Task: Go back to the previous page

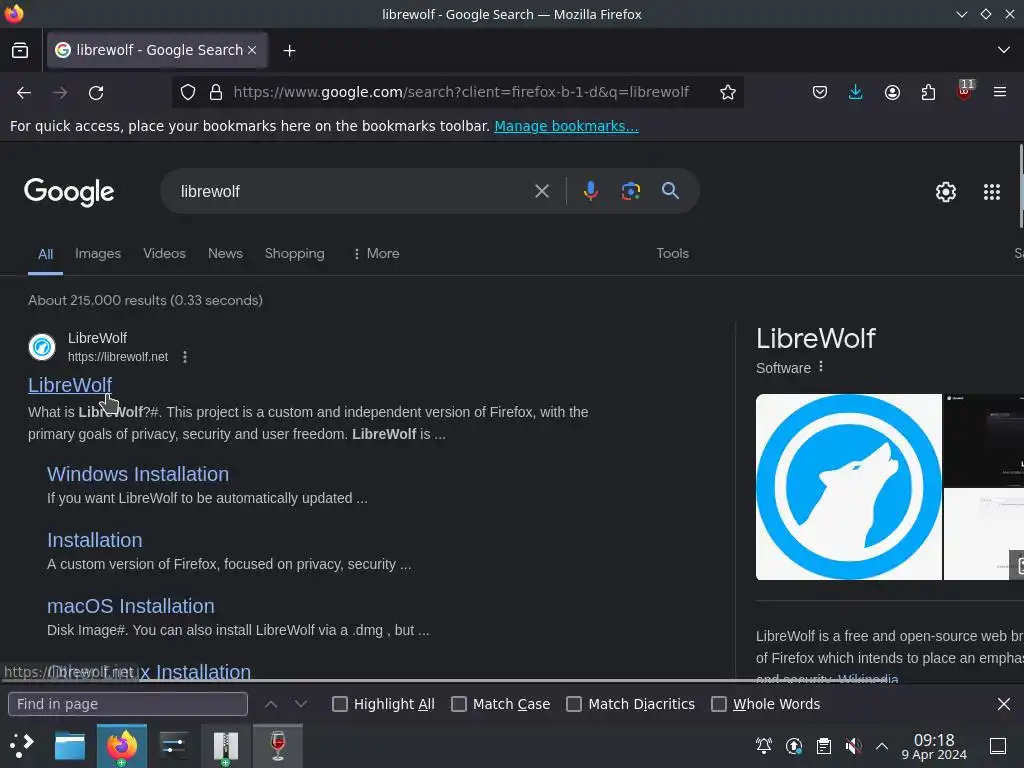Action: point(24,93)
